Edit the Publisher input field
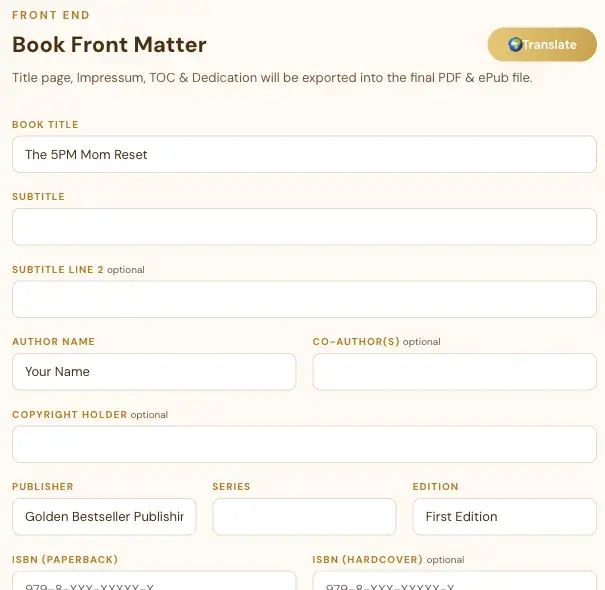Viewport: 605px width, 590px height. click(104, 517)
